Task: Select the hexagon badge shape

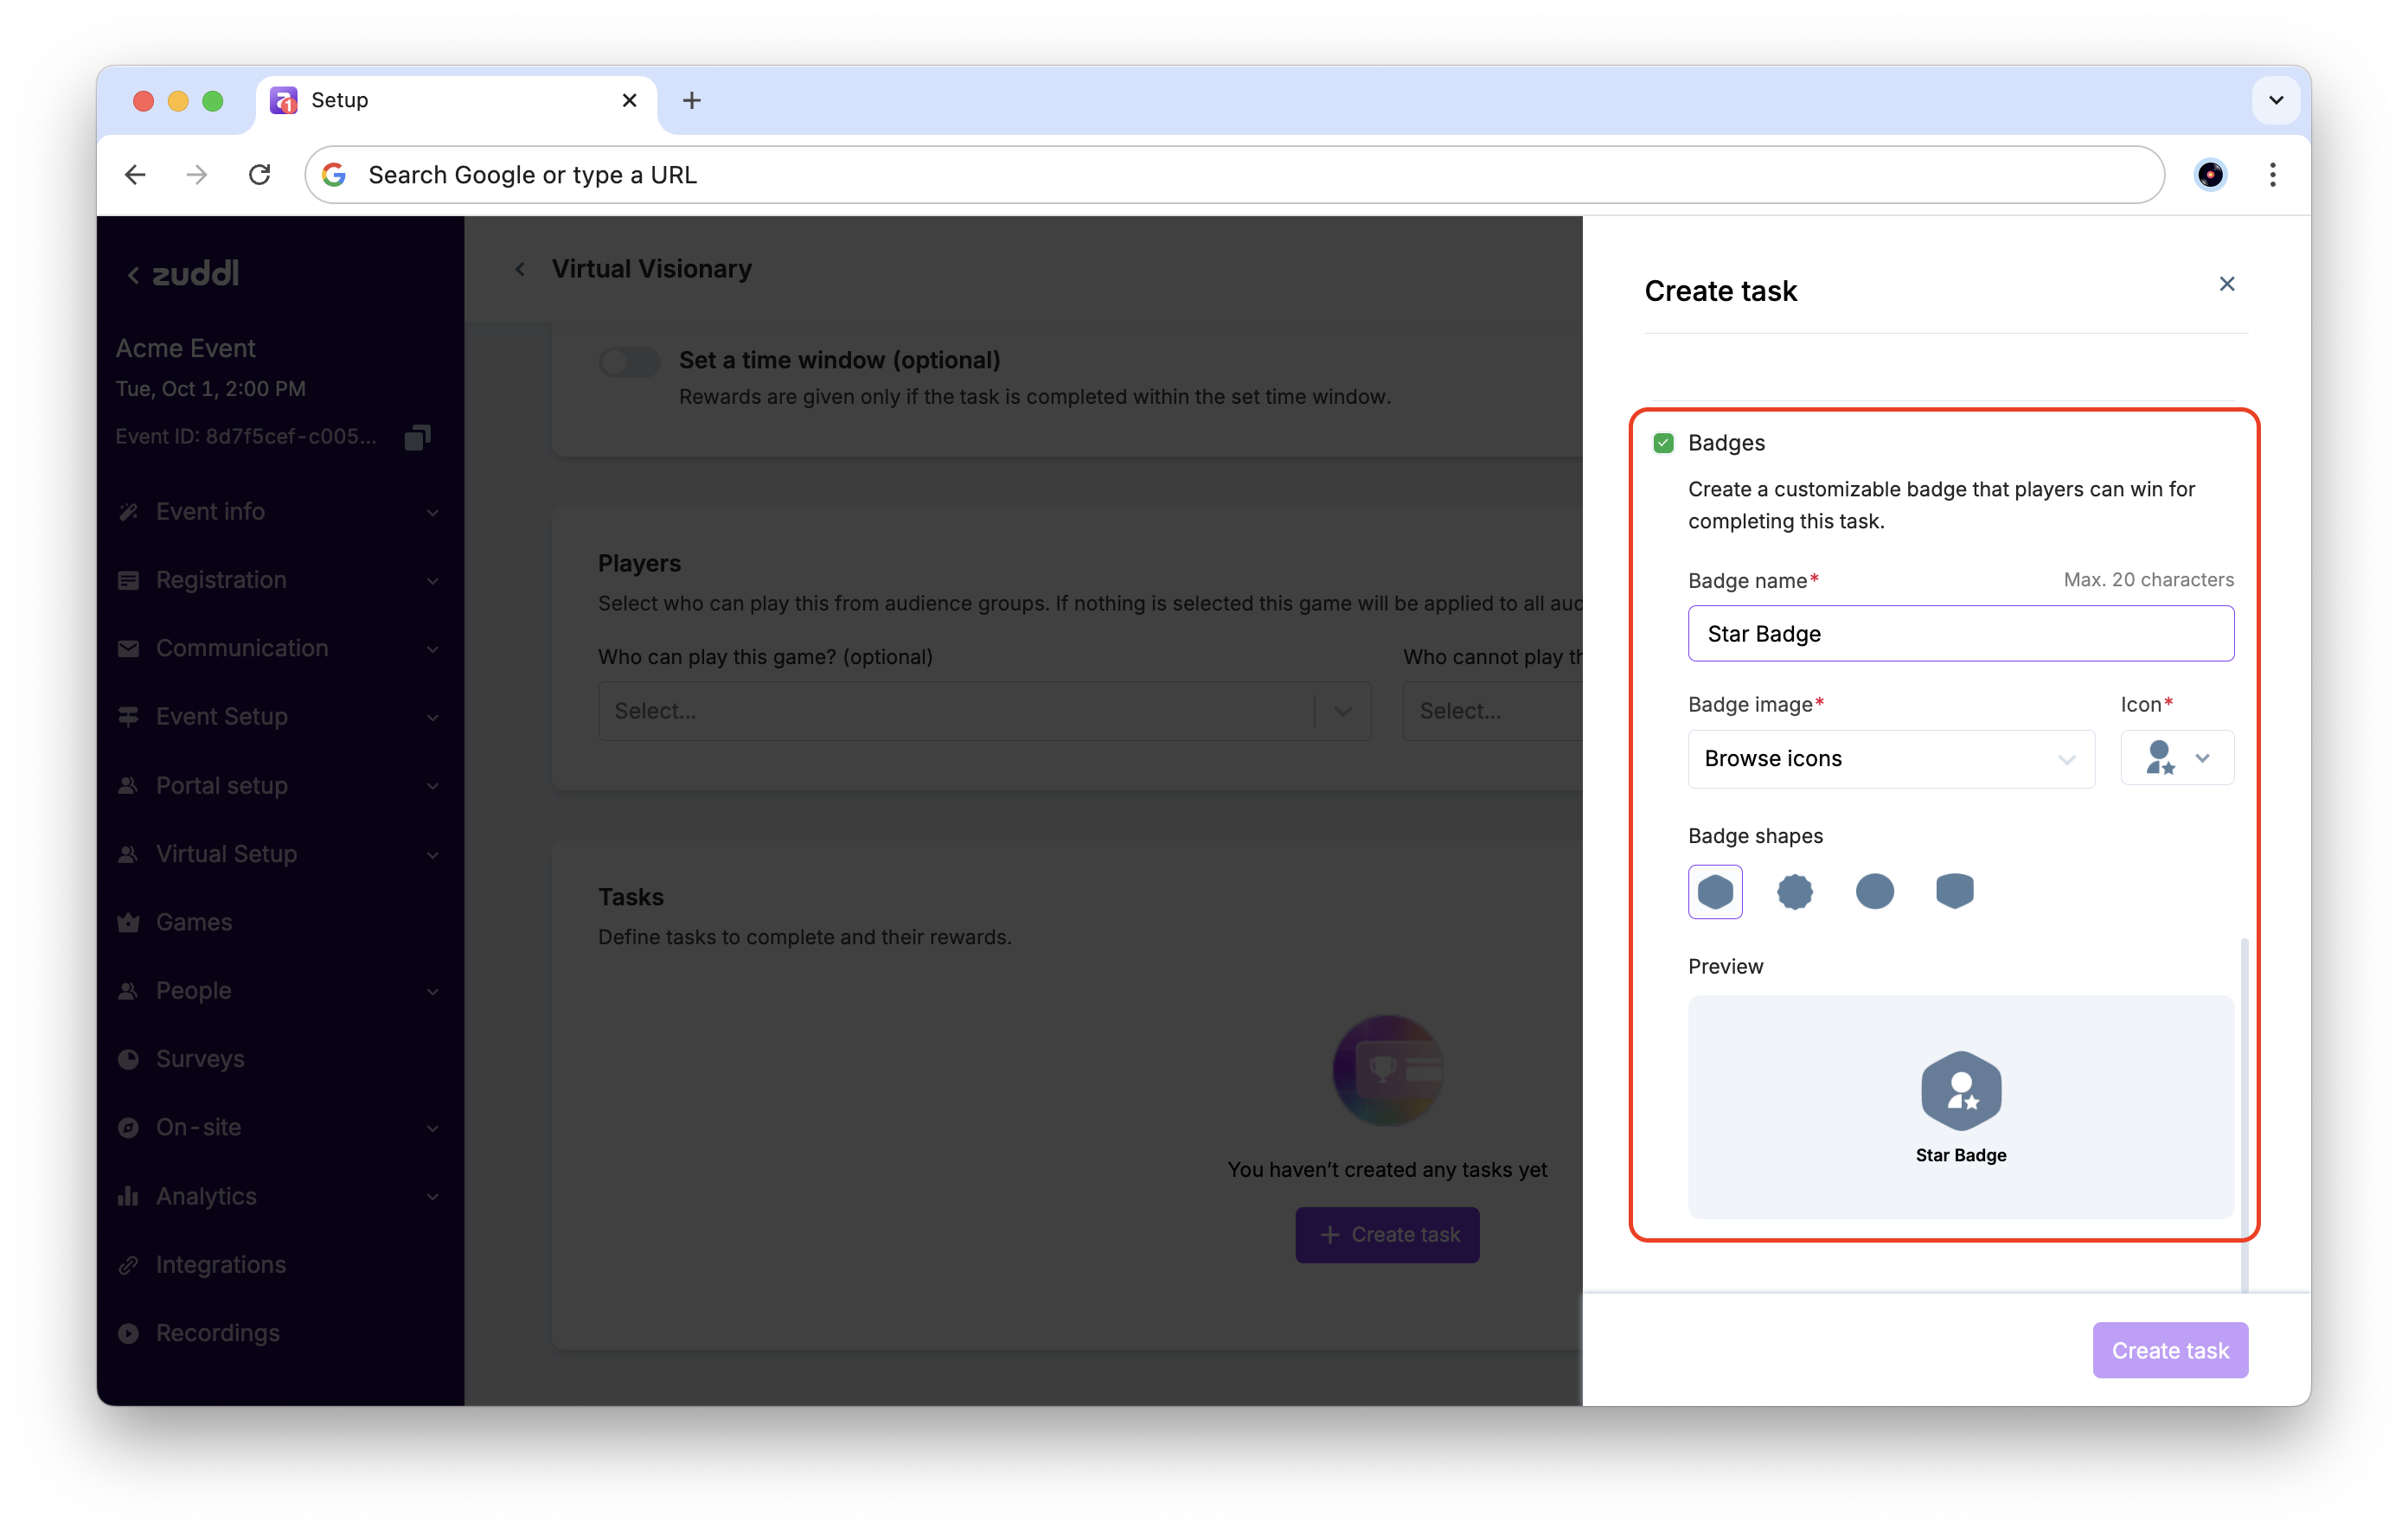Action: 1715,891
